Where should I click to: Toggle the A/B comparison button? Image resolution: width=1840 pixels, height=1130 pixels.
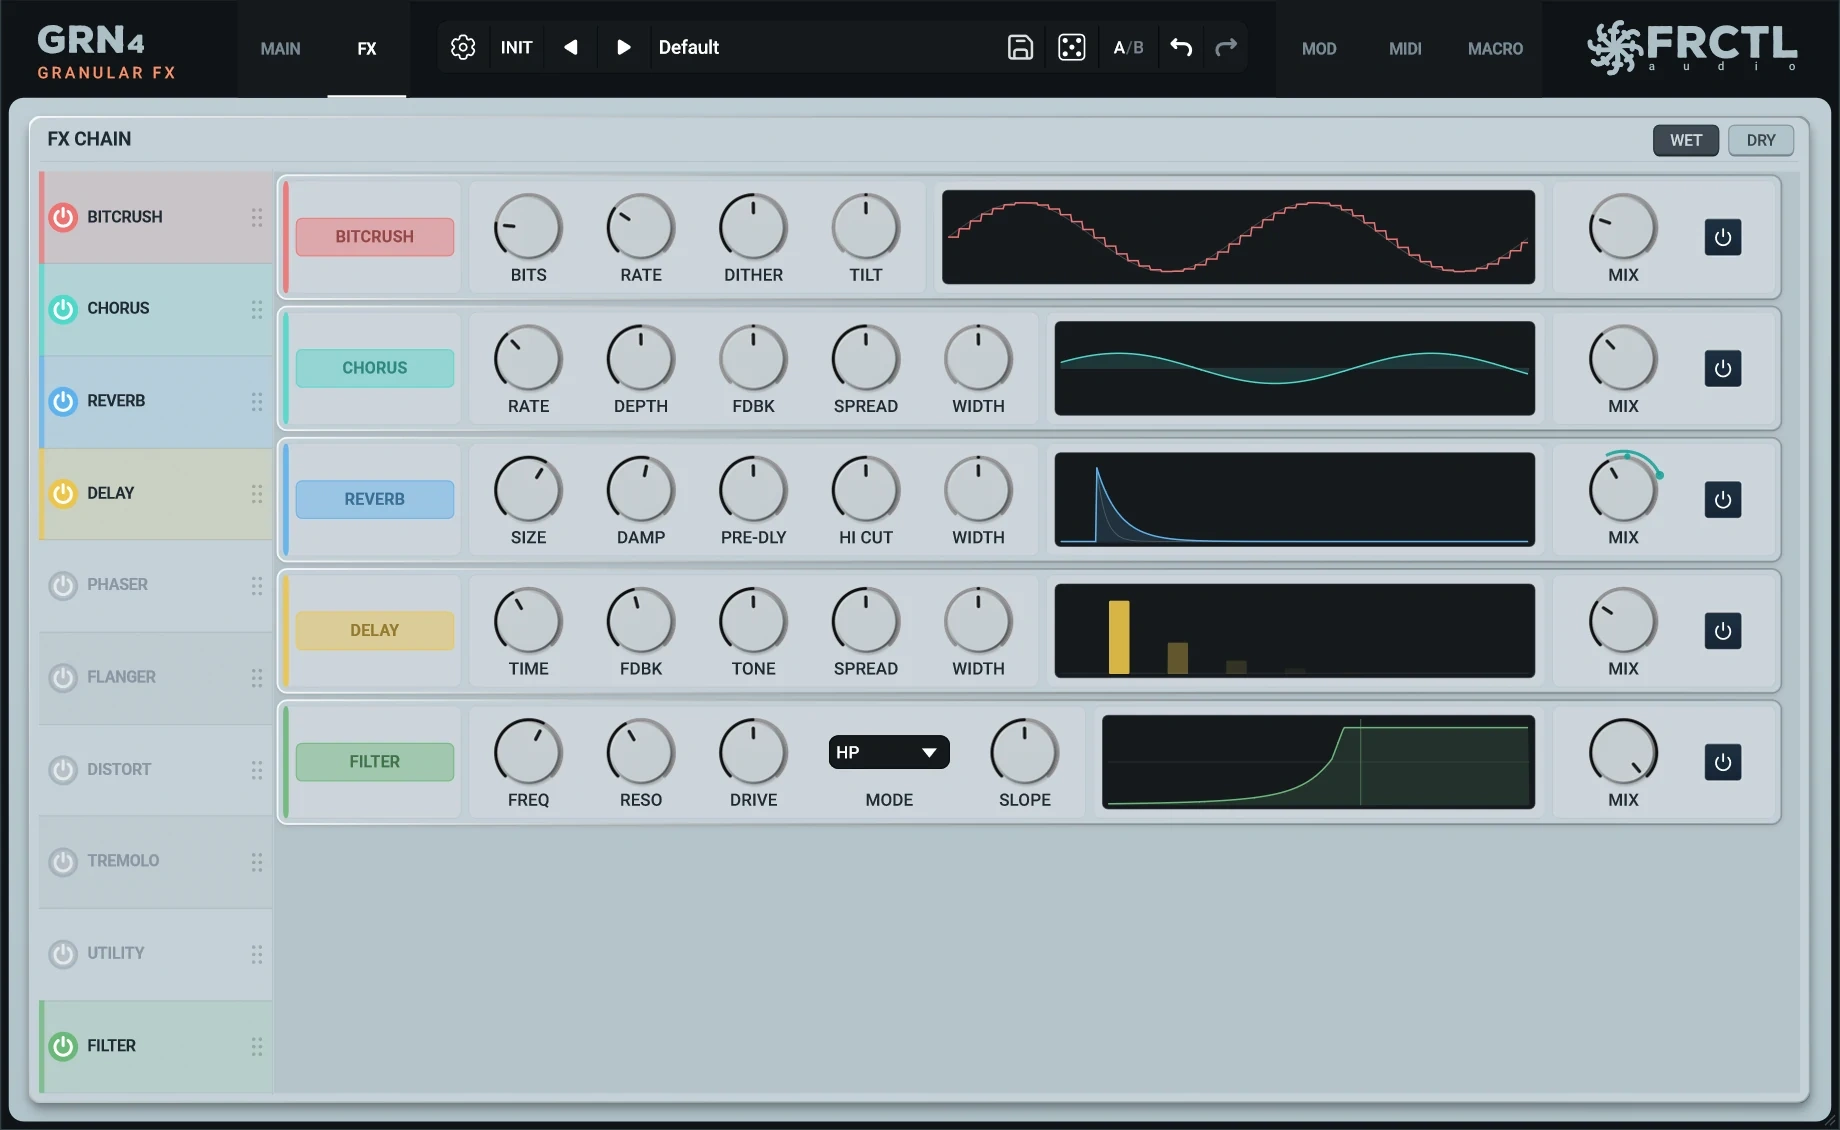click(x=1128, y=47)
